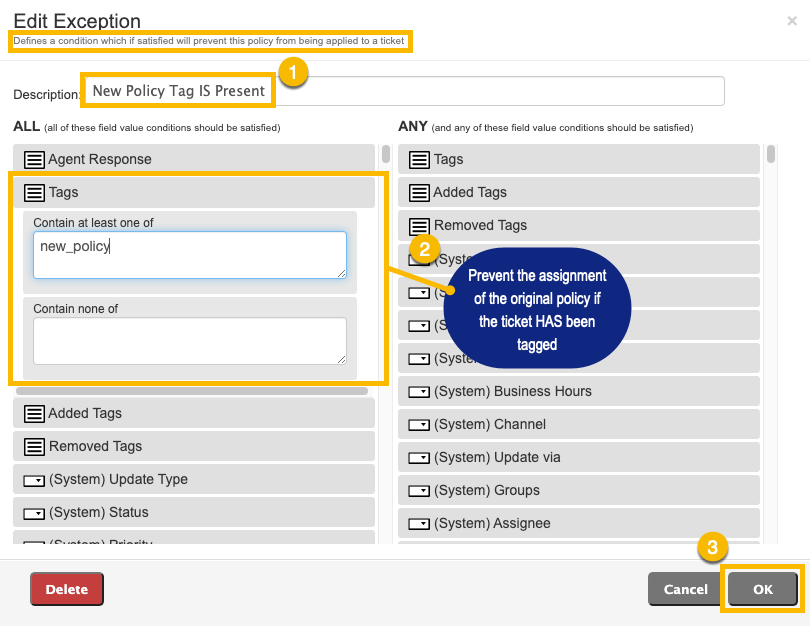Expand Removed Tags condition in ANY column

point(579,225)
